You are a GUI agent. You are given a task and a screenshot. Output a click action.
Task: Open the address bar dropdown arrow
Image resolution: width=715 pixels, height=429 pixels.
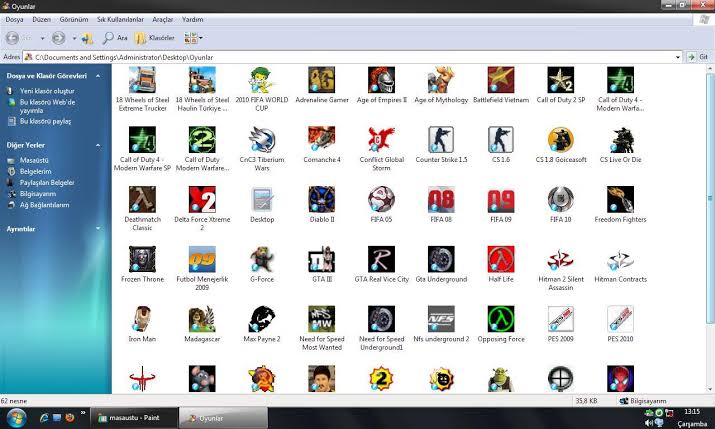pos(678,57)
